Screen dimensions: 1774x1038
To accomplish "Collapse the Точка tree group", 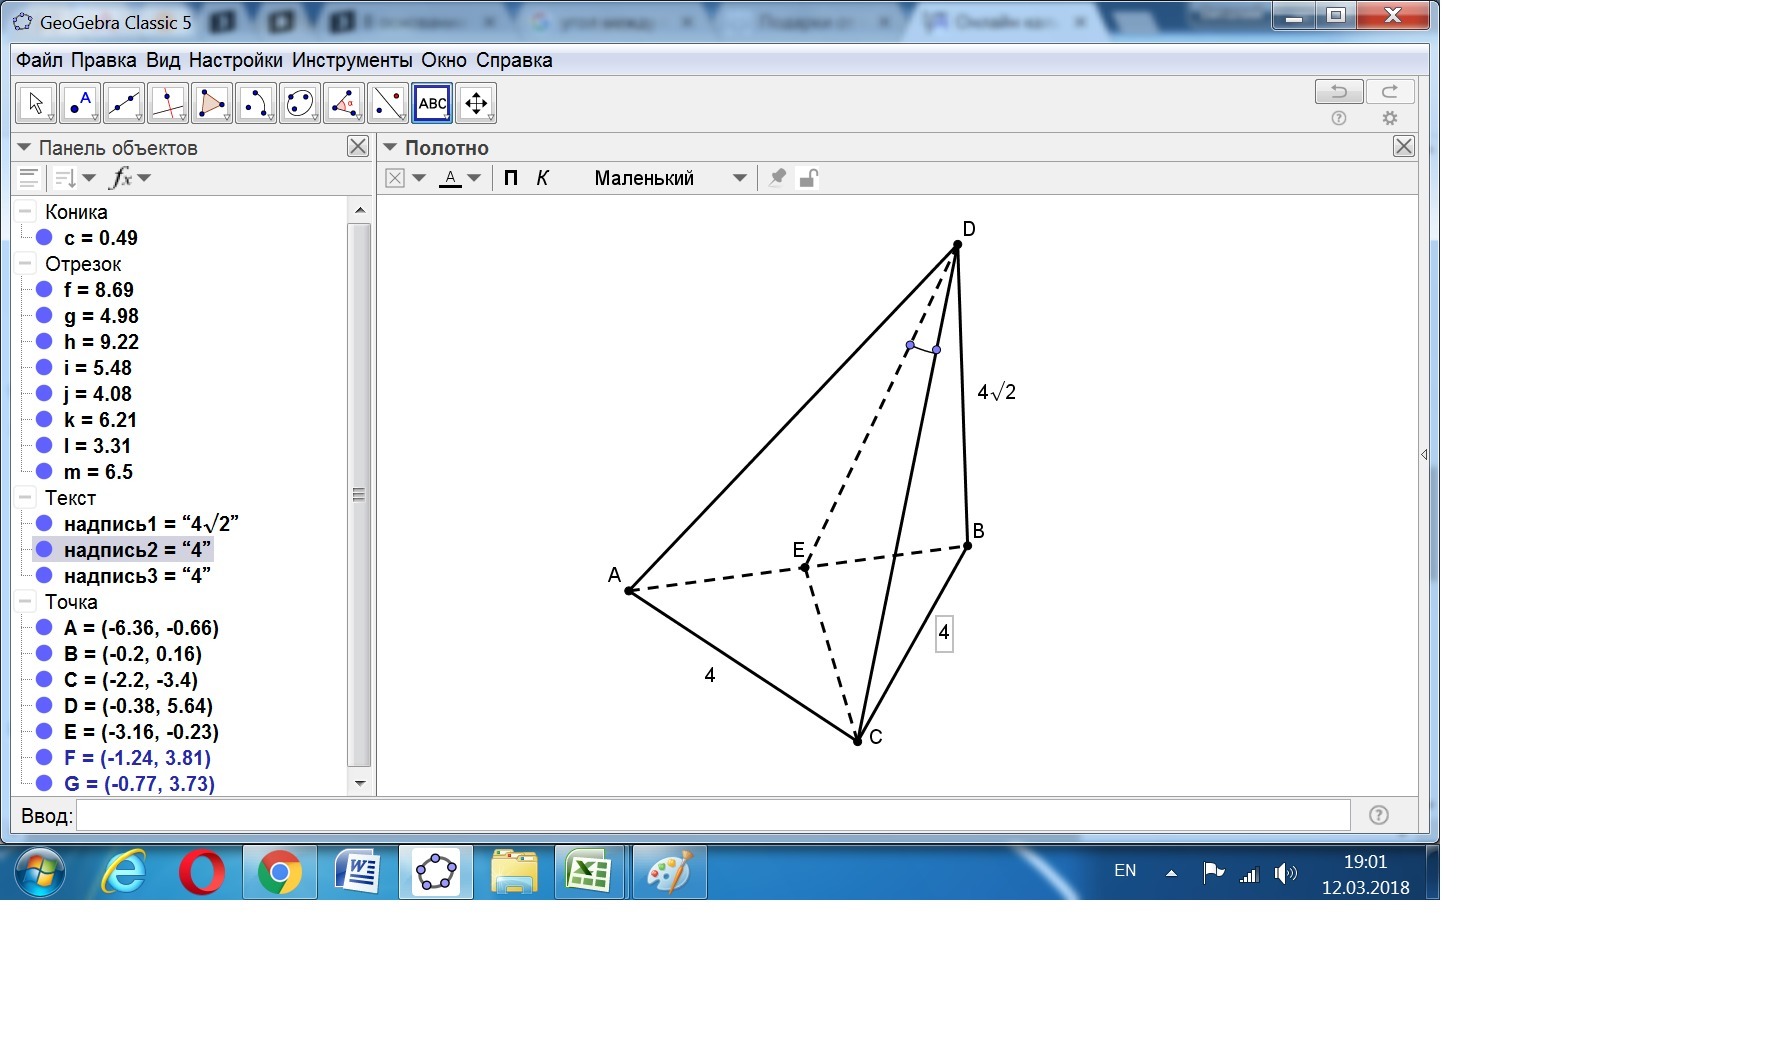I will pos(25,602).
